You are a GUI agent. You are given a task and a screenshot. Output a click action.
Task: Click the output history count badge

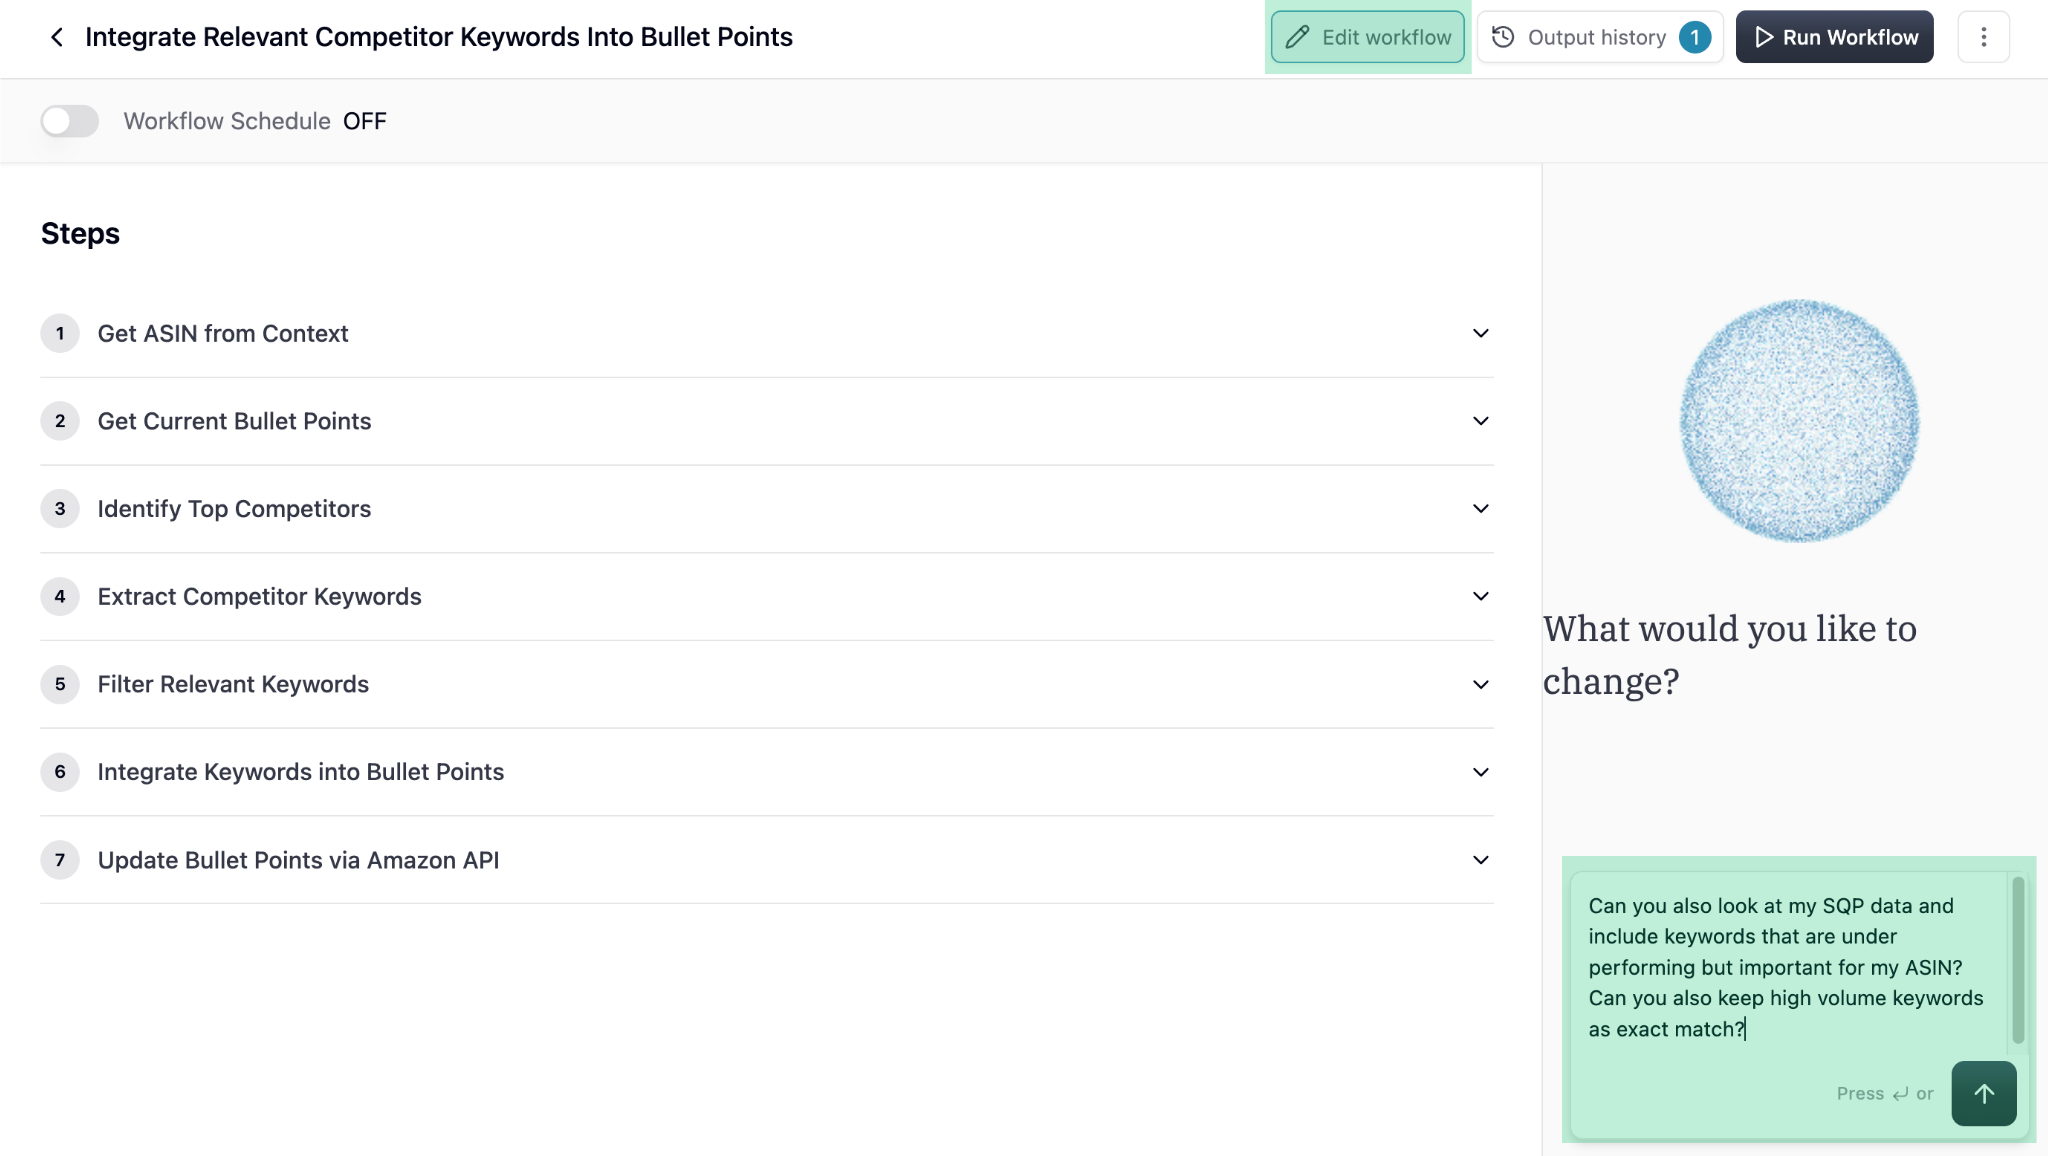point(1694,37)
